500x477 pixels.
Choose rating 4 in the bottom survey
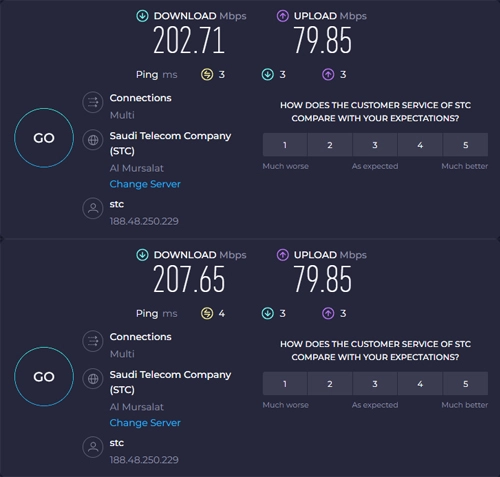(420, 384)
